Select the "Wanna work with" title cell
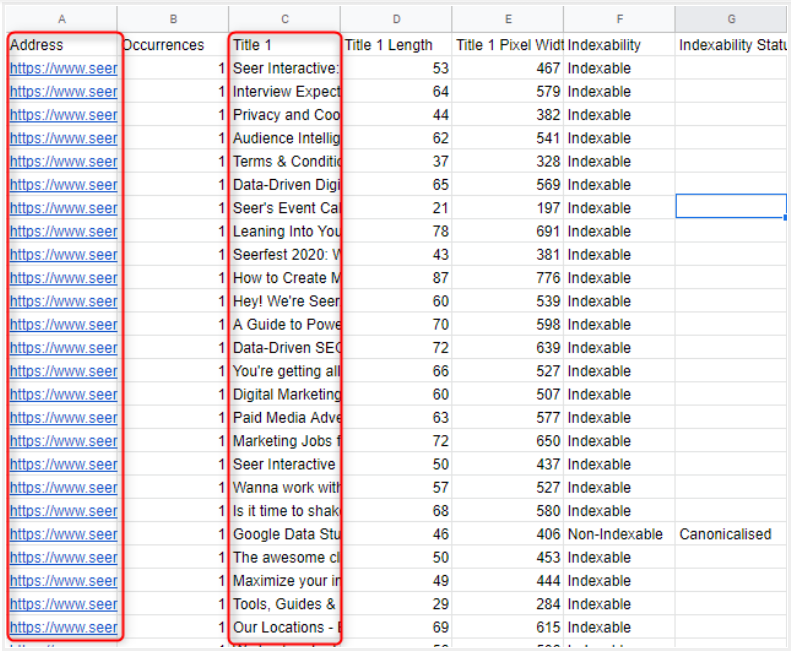This screenshot has width=791, height=657. click(x=286, y=488)
